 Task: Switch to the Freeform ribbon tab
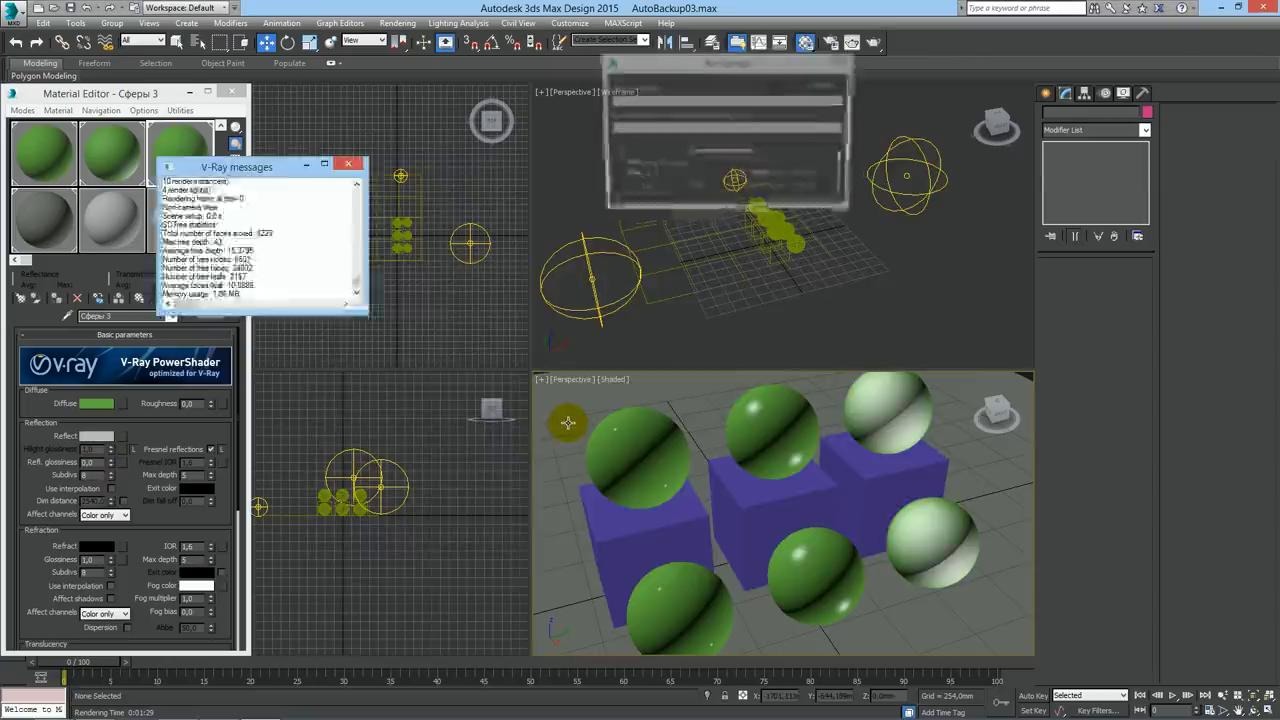point(94,63)
